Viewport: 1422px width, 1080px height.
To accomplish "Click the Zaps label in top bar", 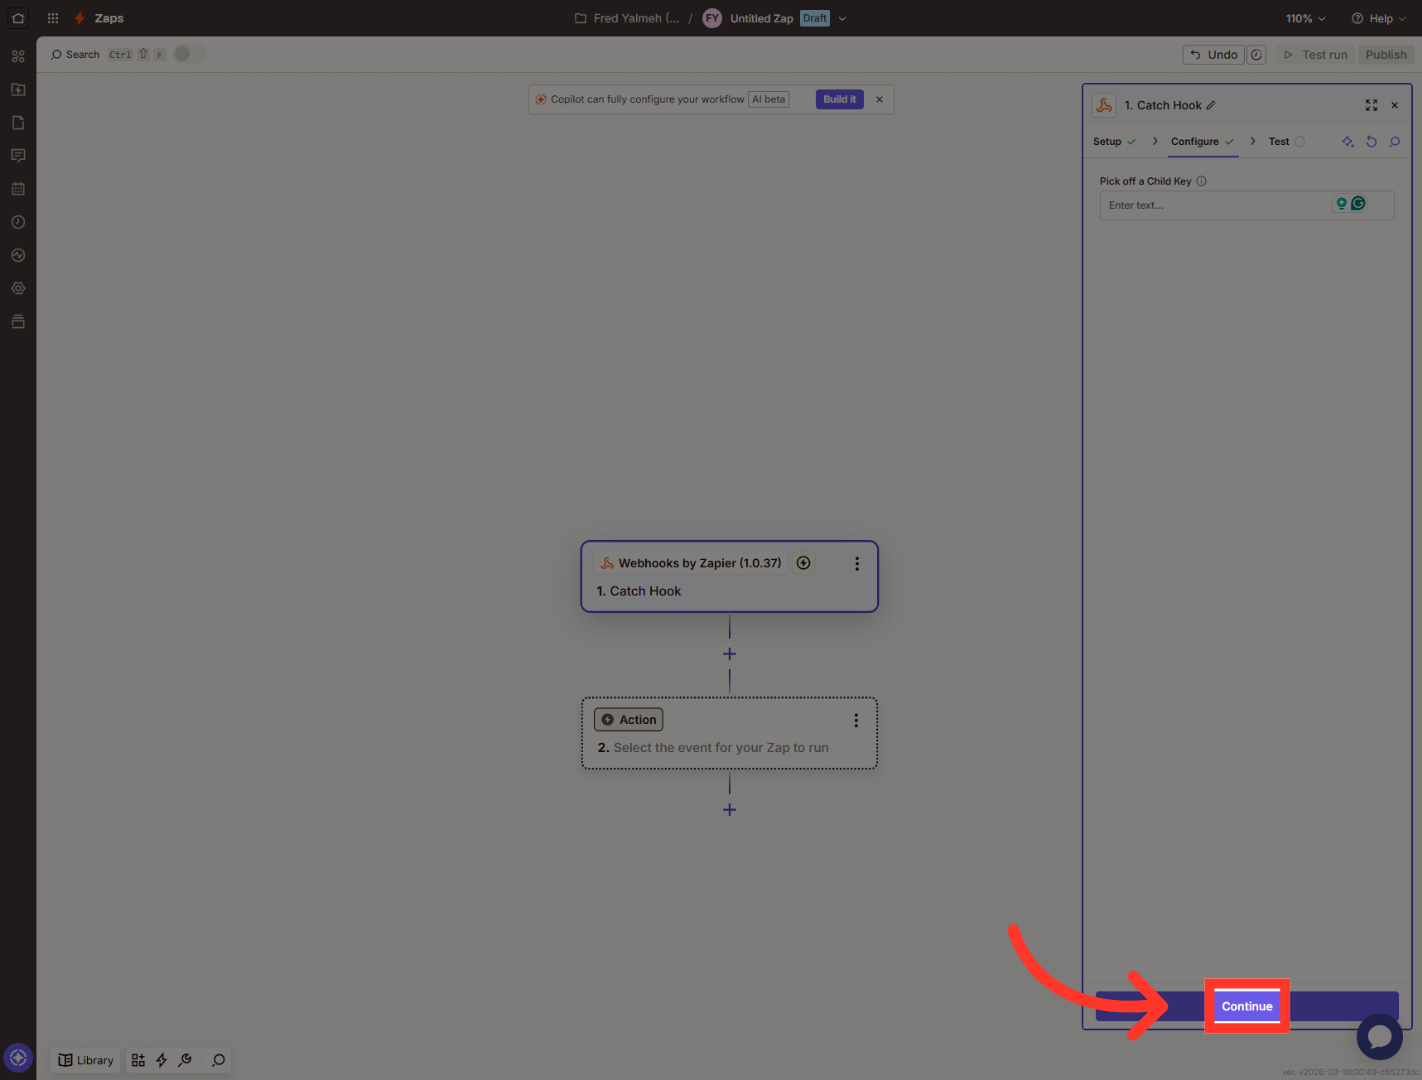I will 109,18.
